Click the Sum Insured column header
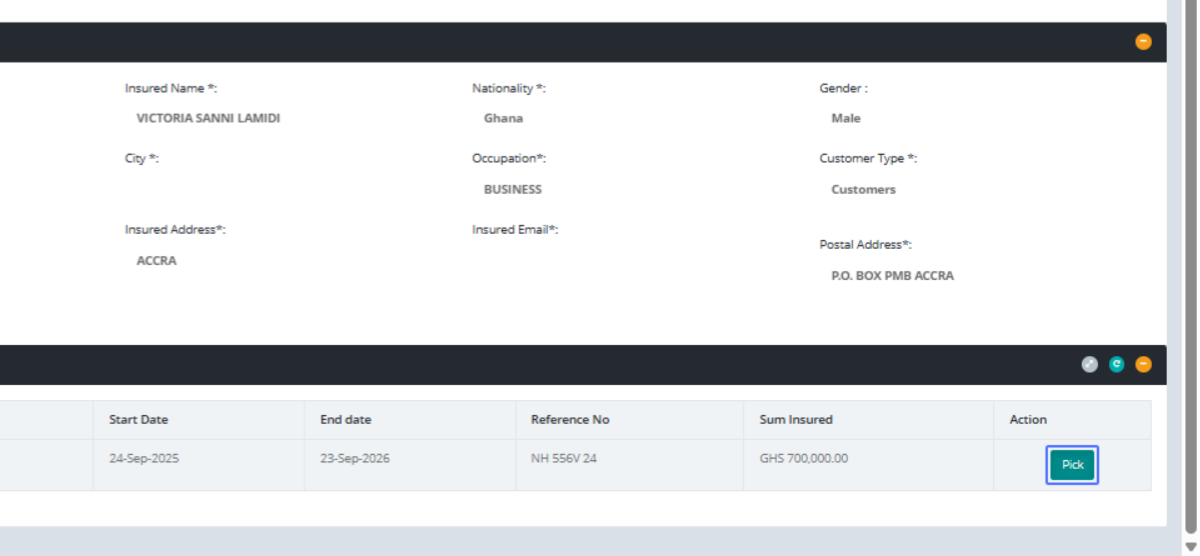 click(795, 420)
